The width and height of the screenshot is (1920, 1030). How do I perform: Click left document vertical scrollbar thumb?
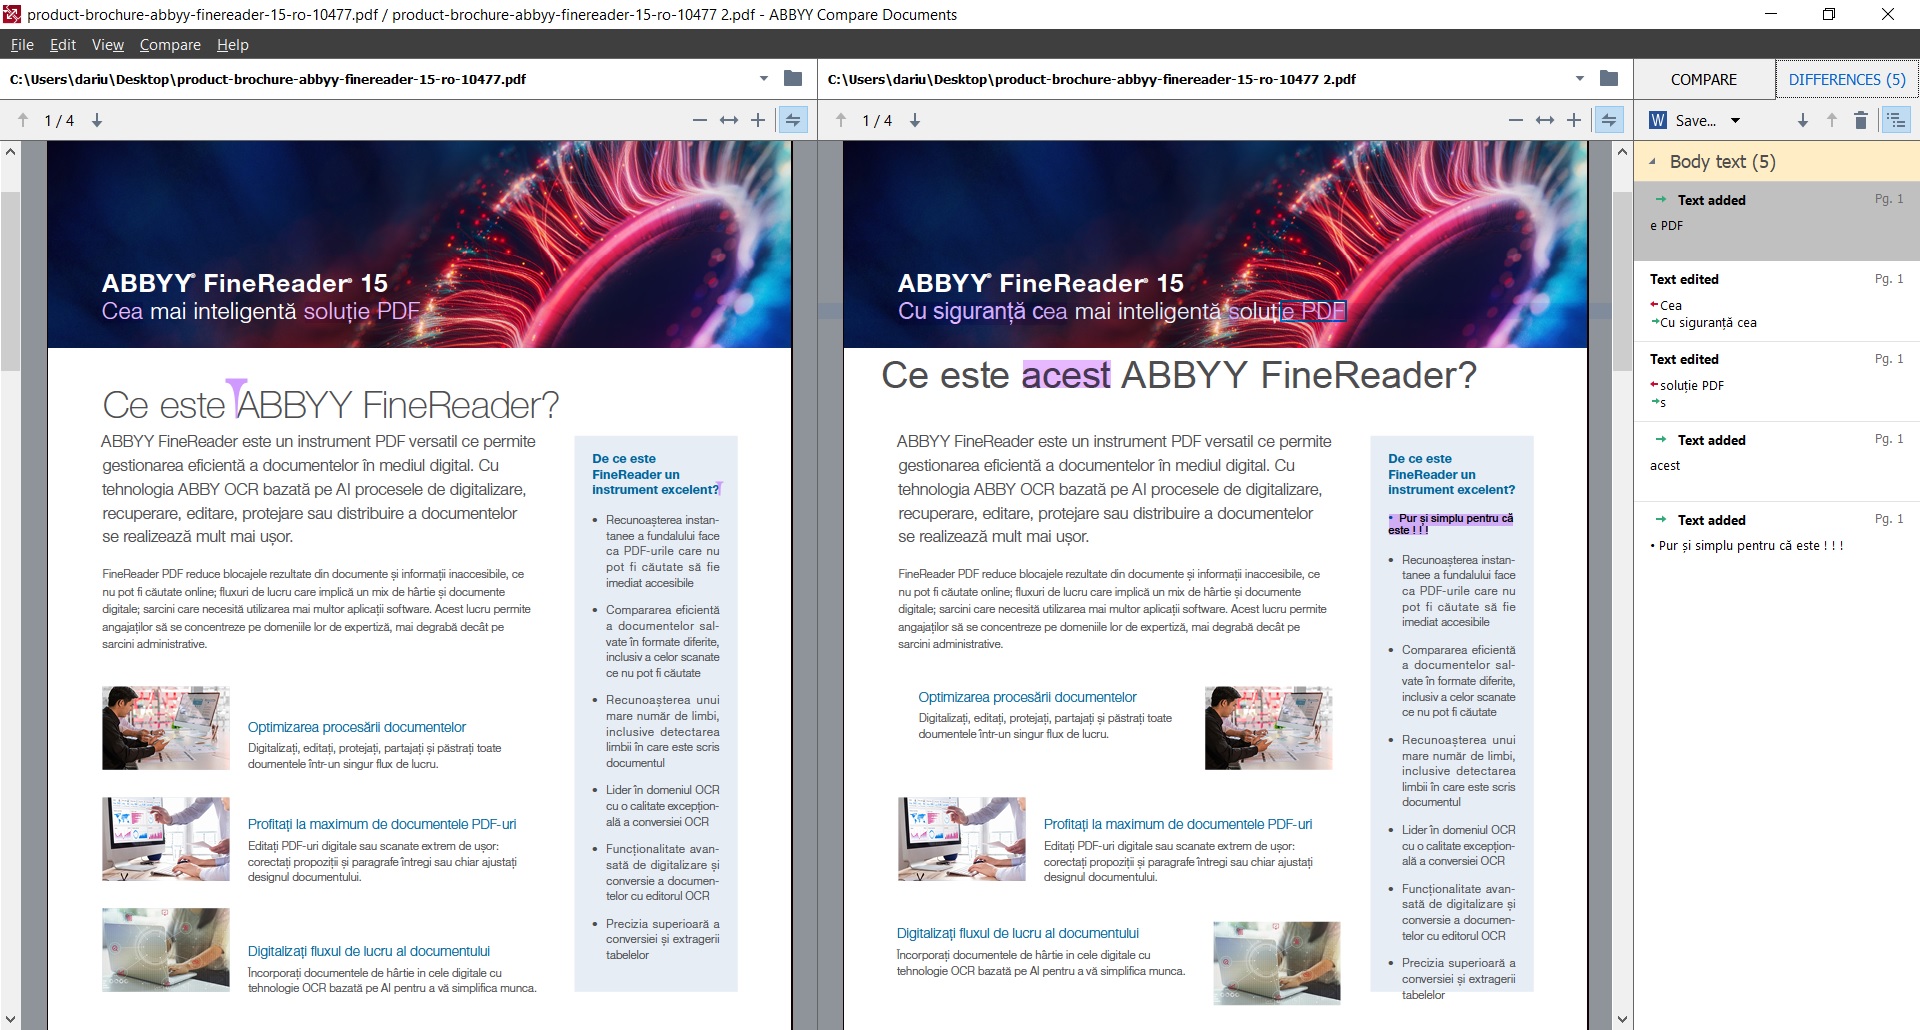(x=10, y=280)
